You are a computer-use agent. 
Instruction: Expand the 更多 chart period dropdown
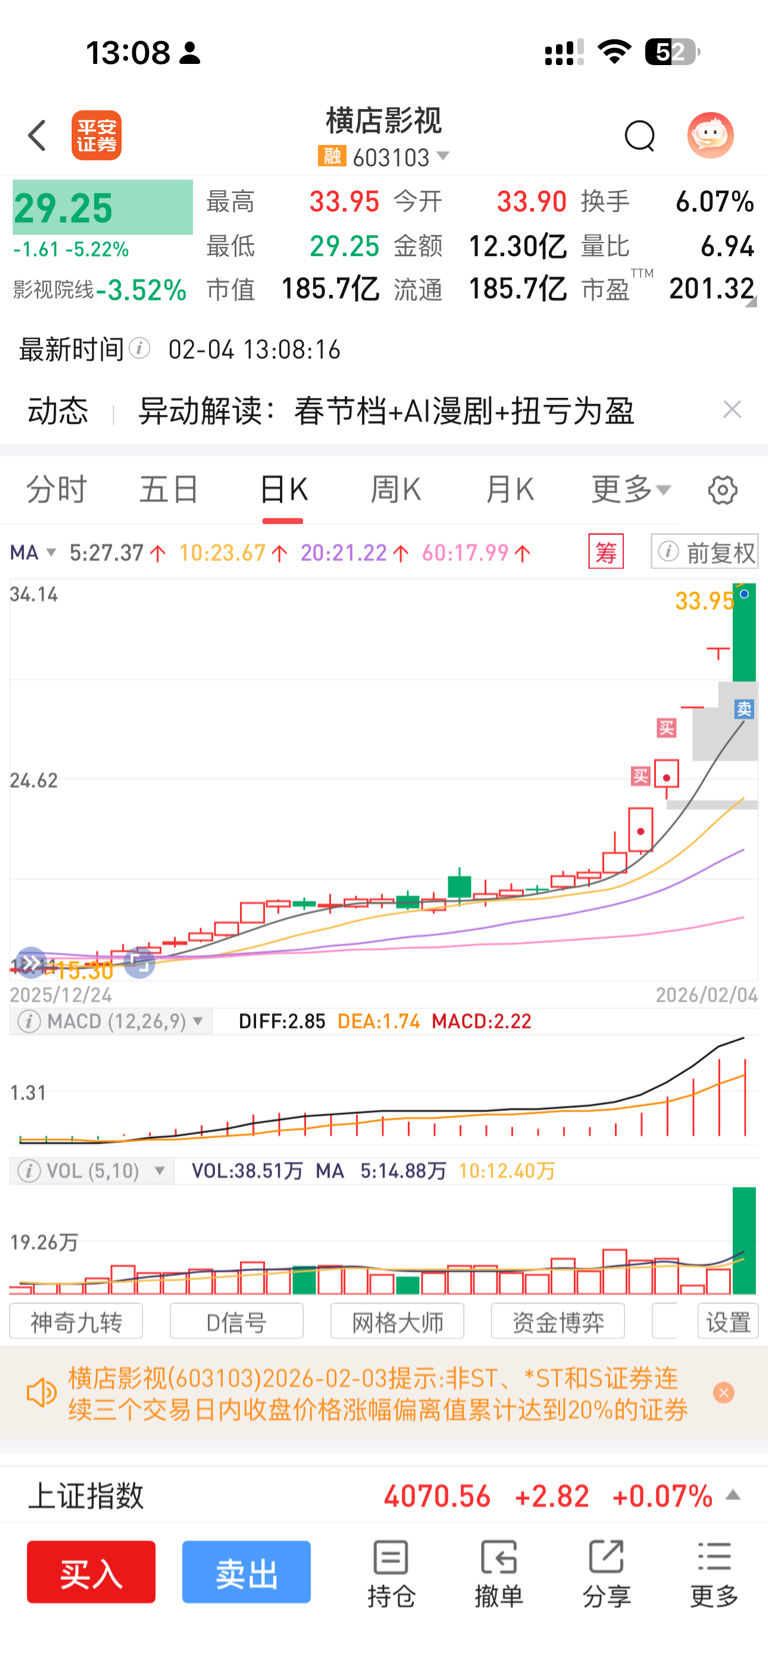(x=631, y=489)
